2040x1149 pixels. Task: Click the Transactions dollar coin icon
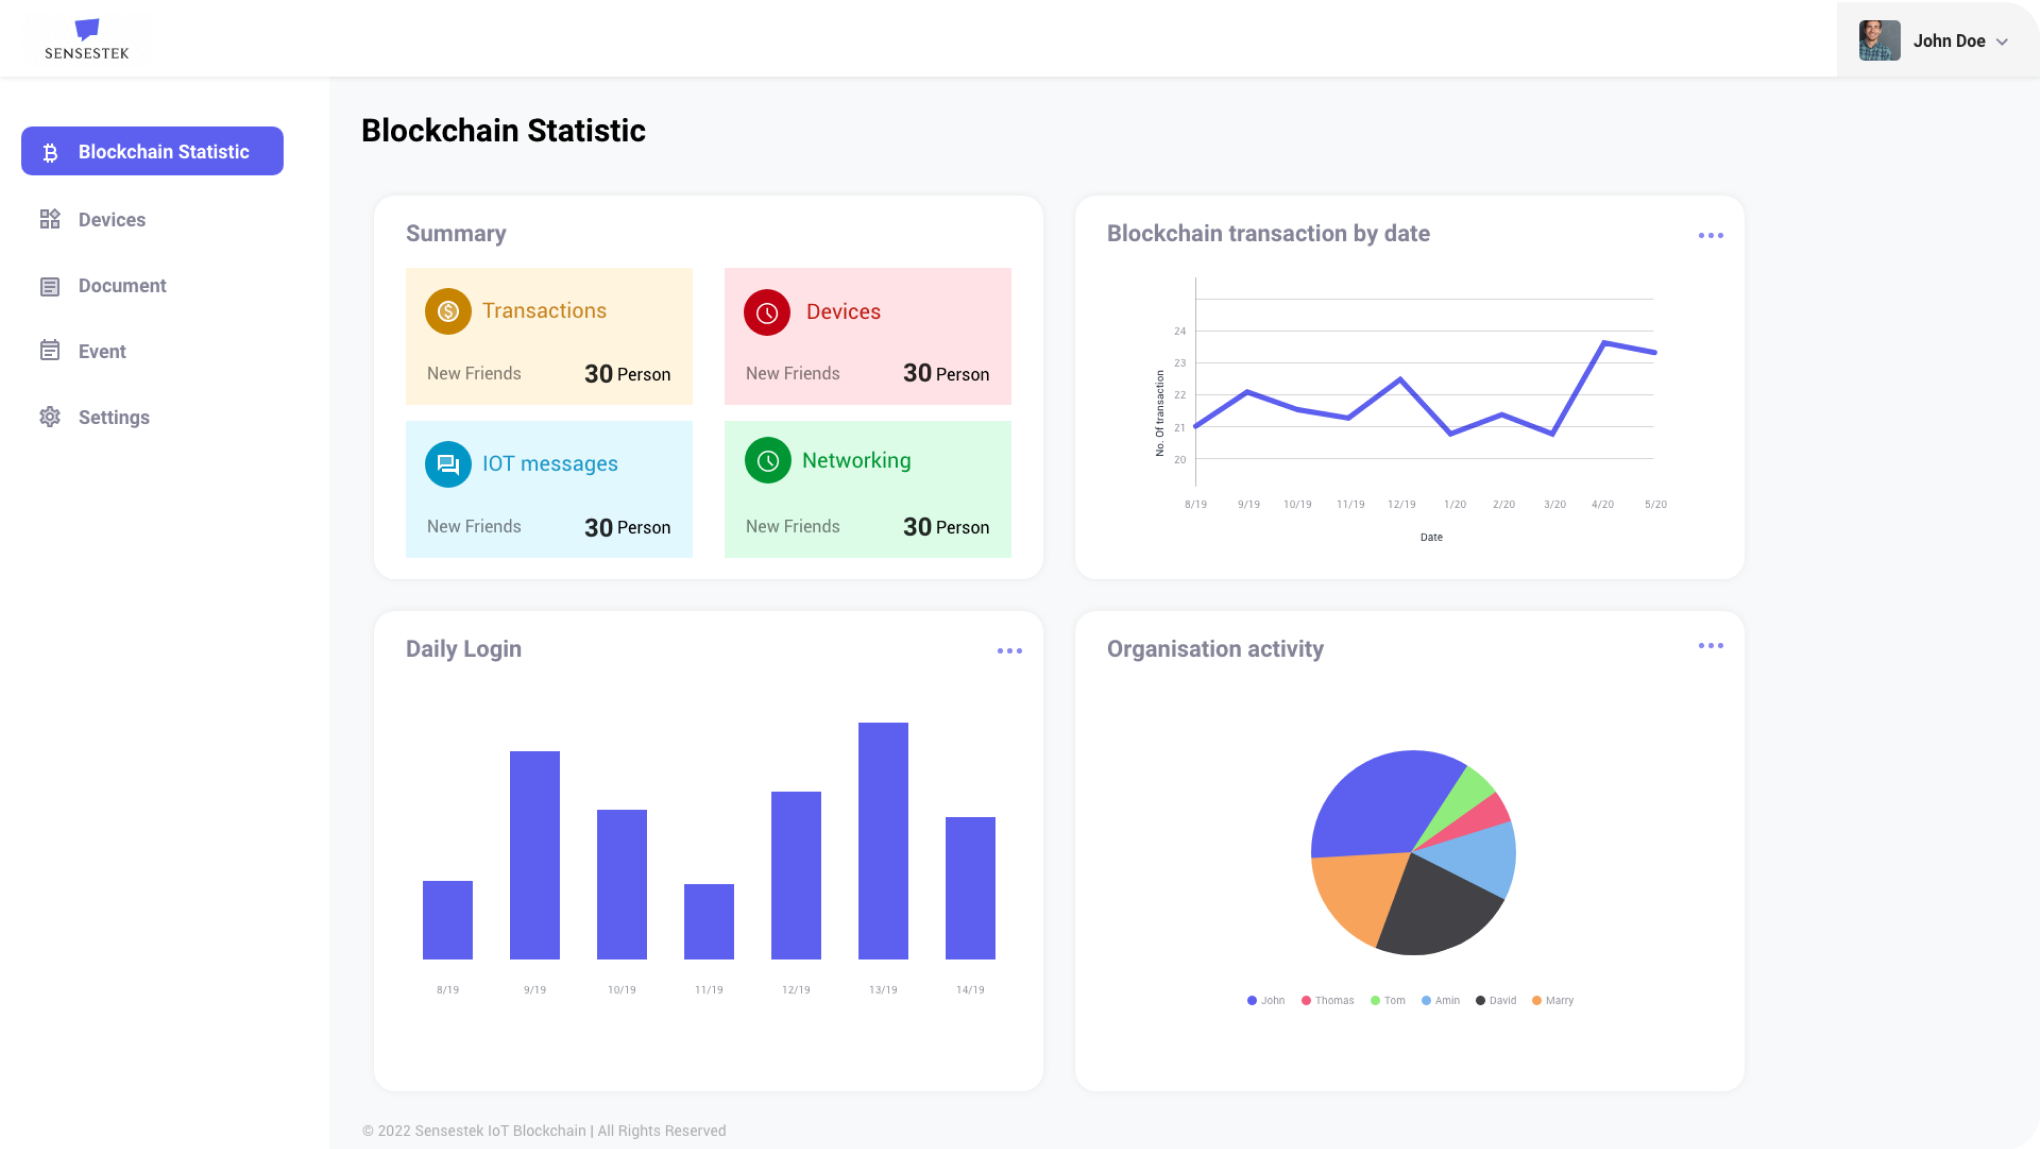448,311
